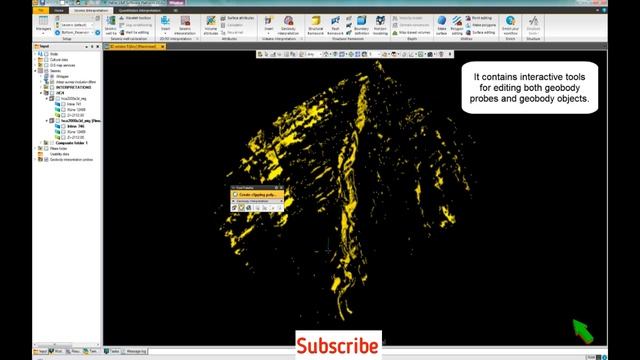
Task: Close the Tool Palette floating window
Action: tap(281, 188)
